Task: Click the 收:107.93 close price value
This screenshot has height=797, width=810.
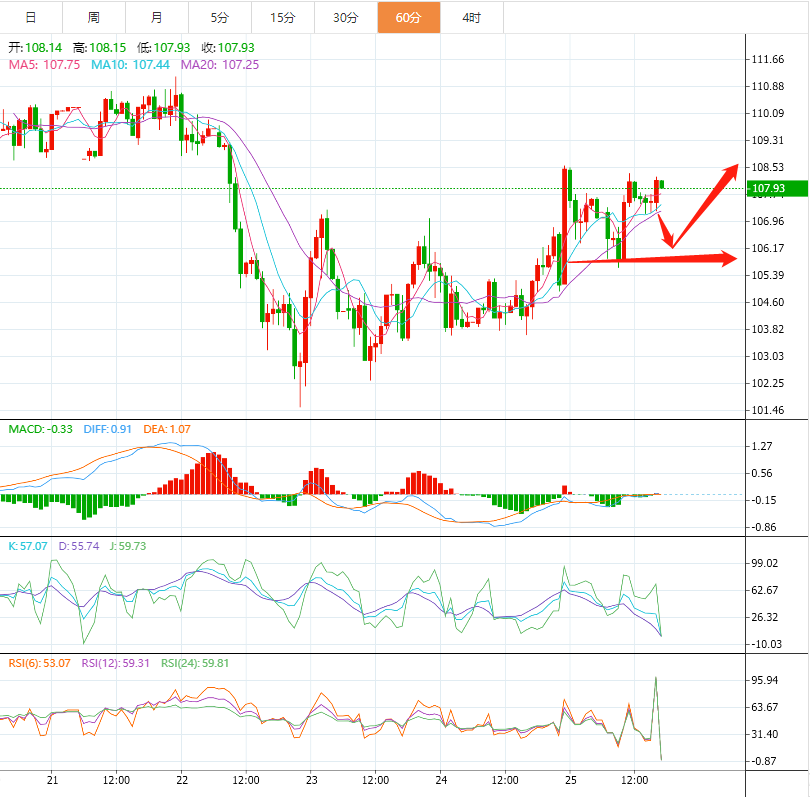Action: (228, 48)
